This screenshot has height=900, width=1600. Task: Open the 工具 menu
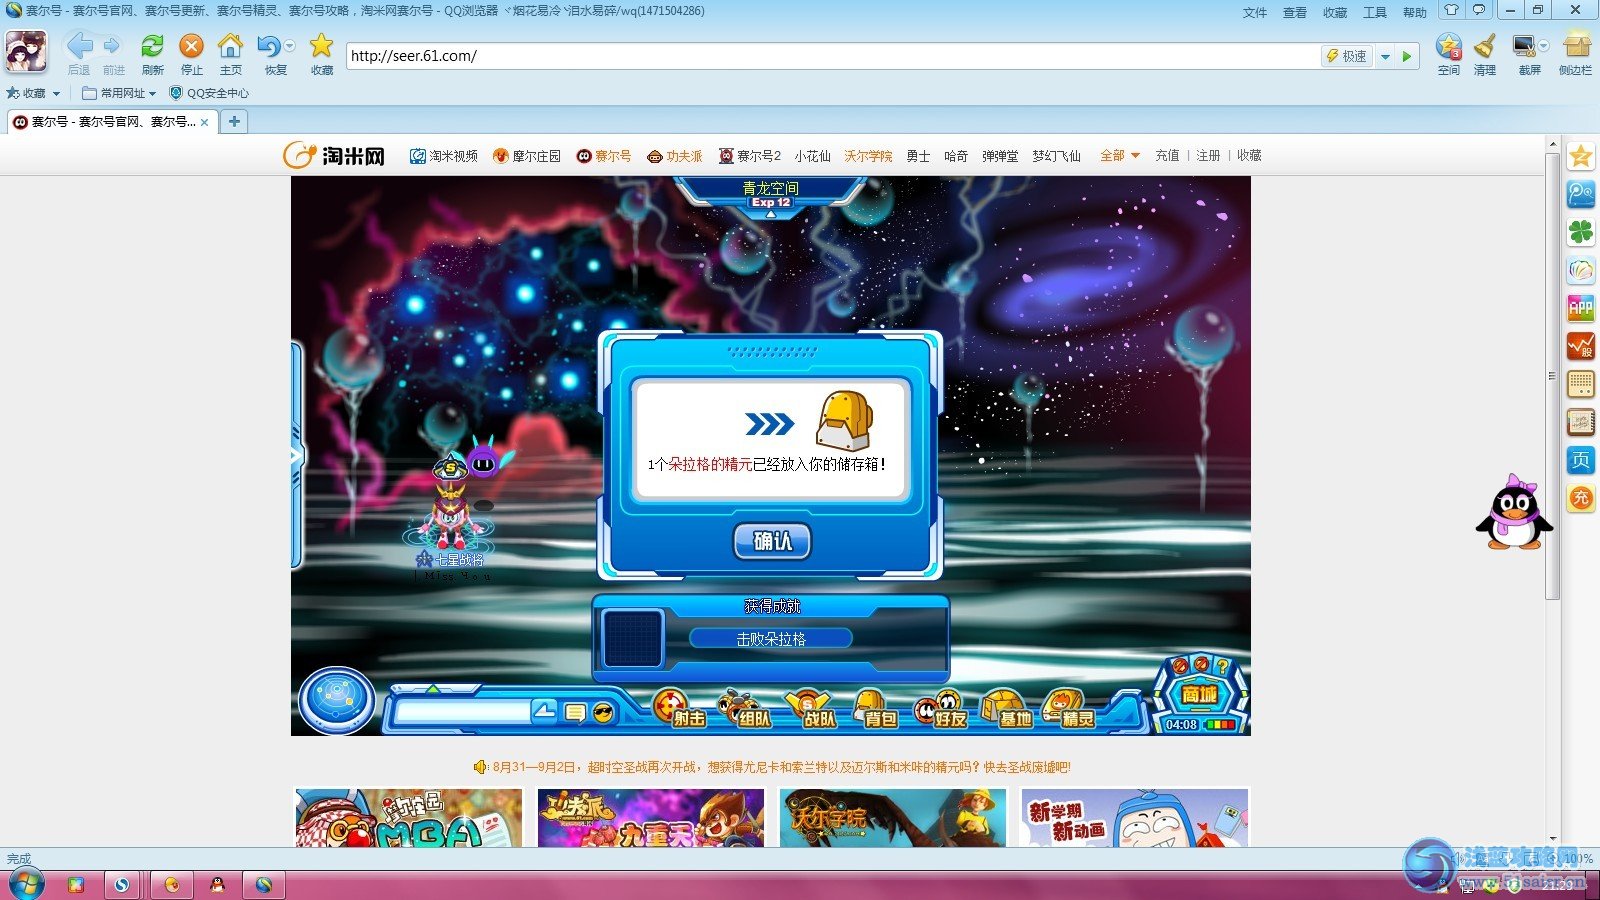(1375, 12)
